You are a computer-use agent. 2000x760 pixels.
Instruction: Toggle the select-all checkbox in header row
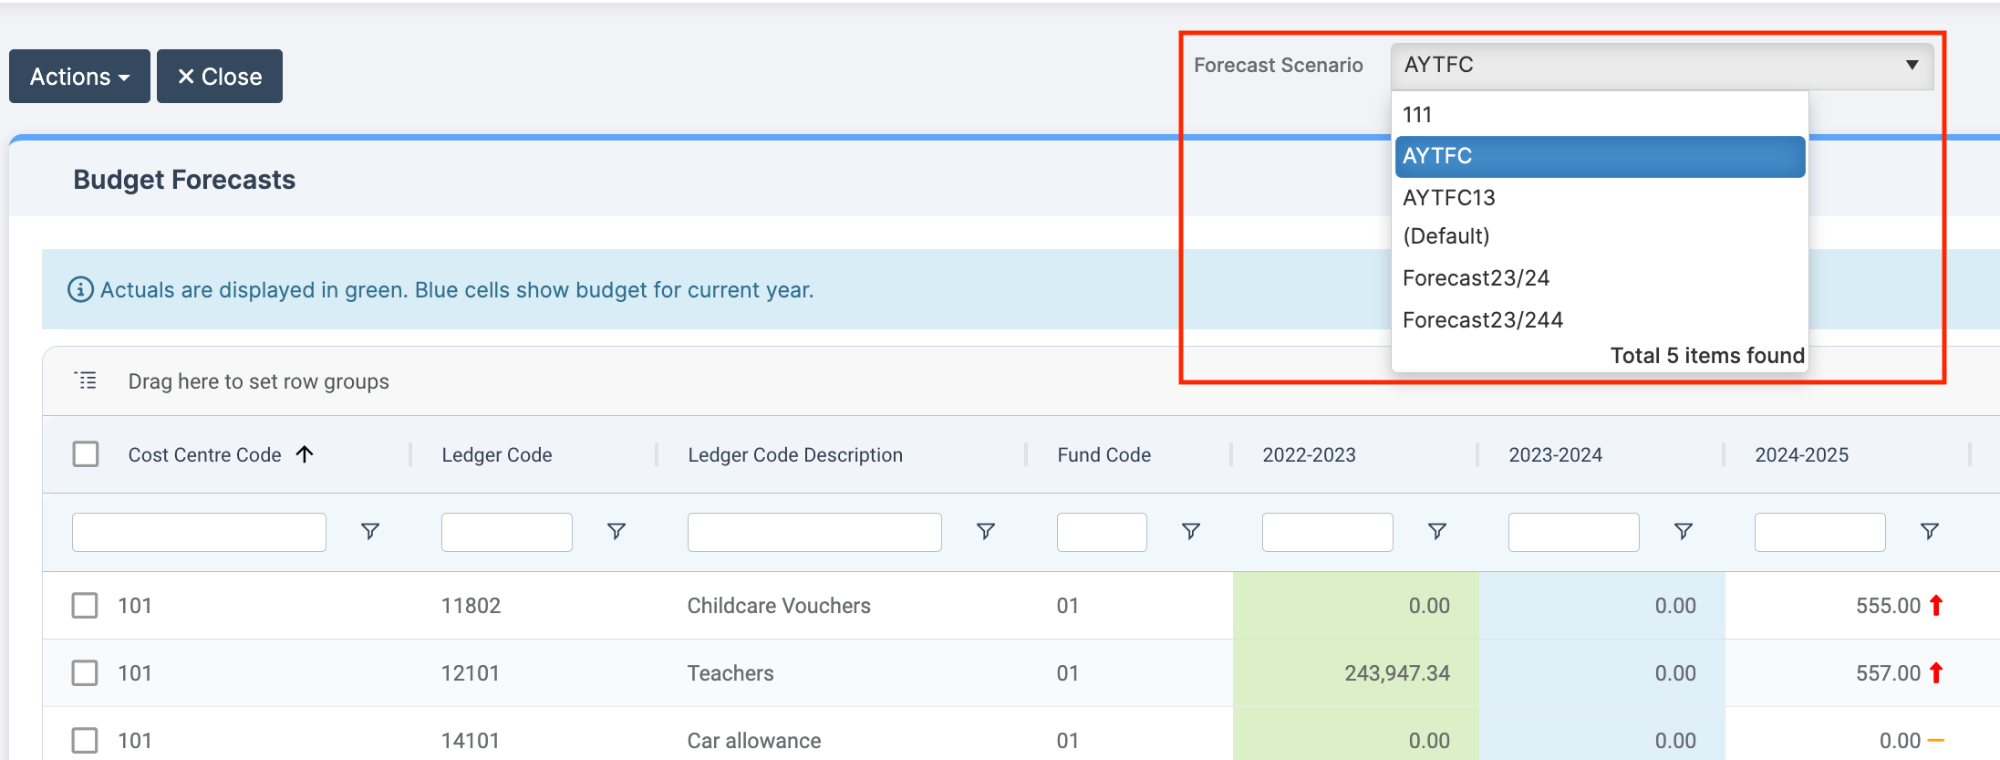pos(86,454)
